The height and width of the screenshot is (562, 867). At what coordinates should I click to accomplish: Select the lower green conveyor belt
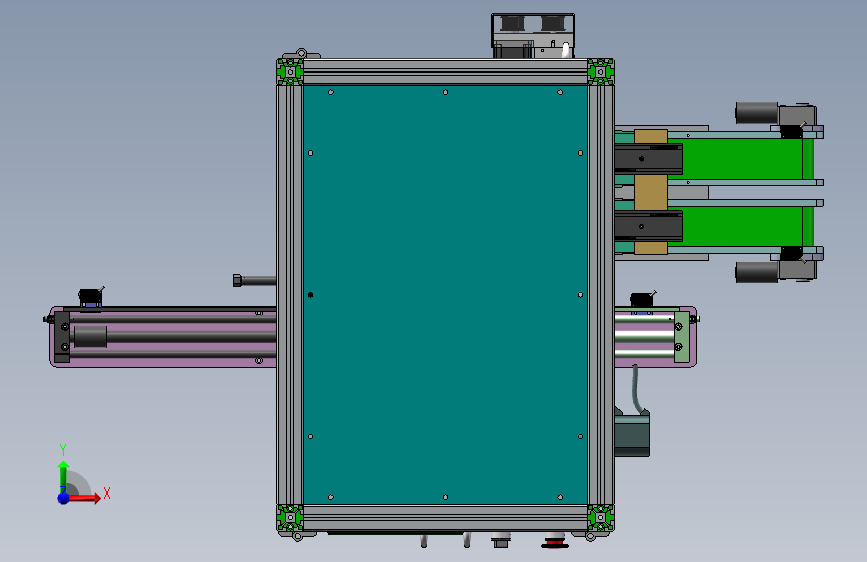(x=741, y=227)
